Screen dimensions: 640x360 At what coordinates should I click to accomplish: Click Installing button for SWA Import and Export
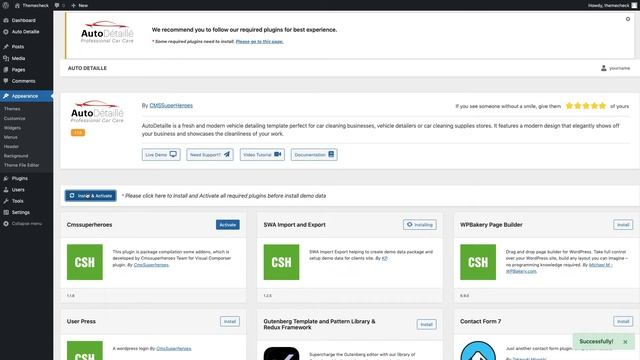(x=420, y=225)
